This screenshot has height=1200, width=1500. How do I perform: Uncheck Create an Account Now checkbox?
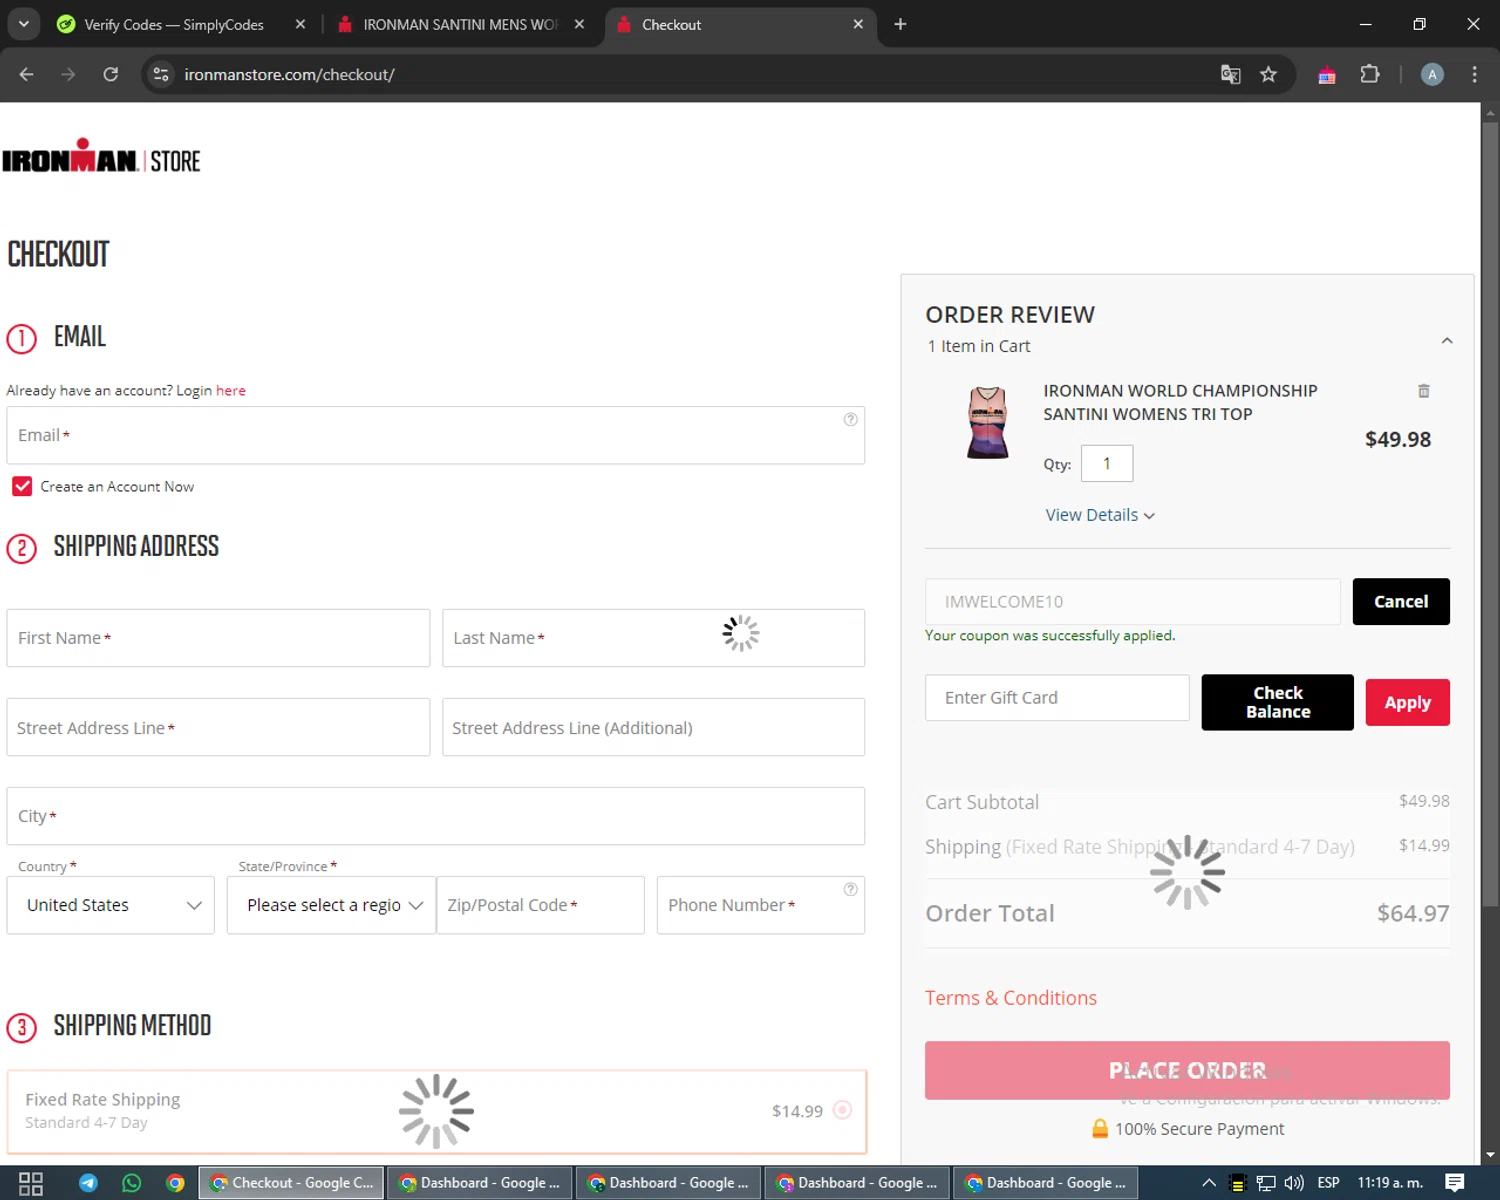pyautogui.click(x=22, y=486)
